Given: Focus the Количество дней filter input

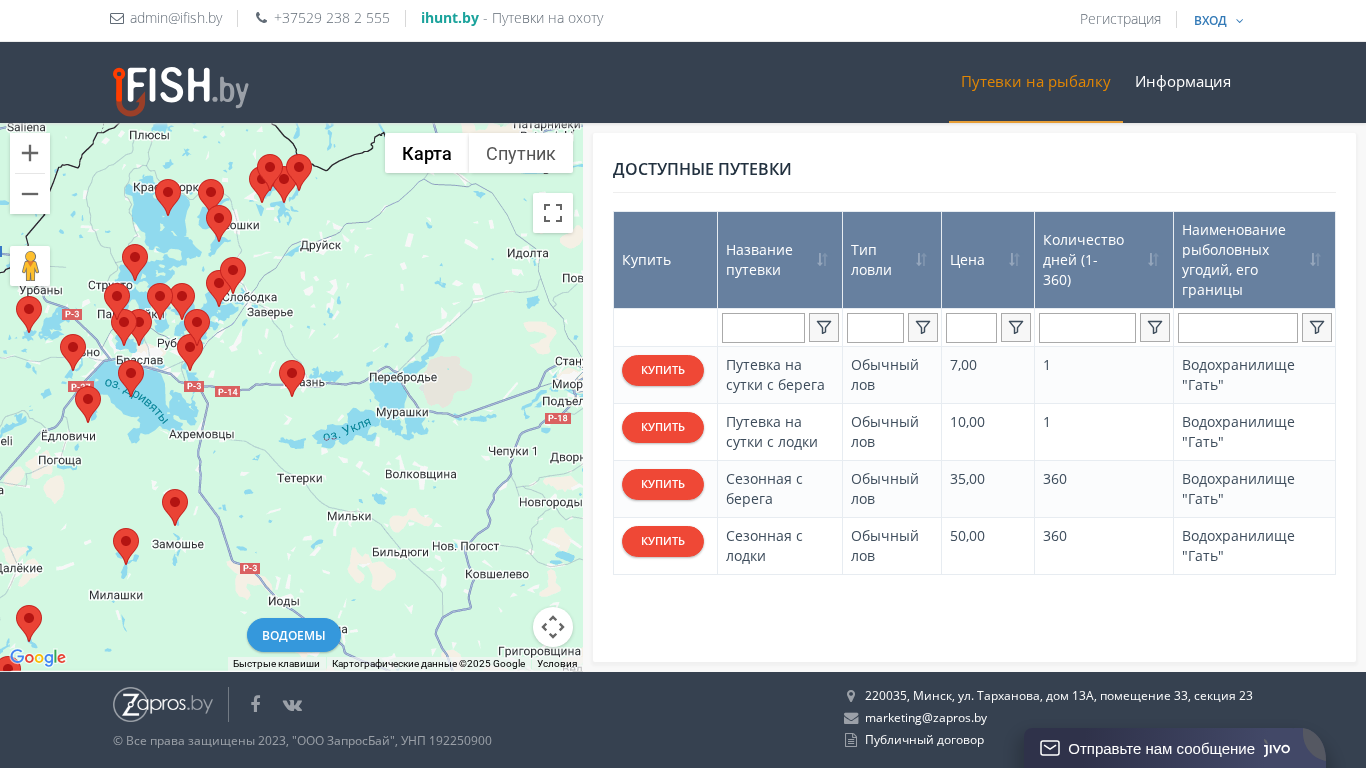Looking at the screenshot, I should pyautogui.click(x=1087, y=327).
